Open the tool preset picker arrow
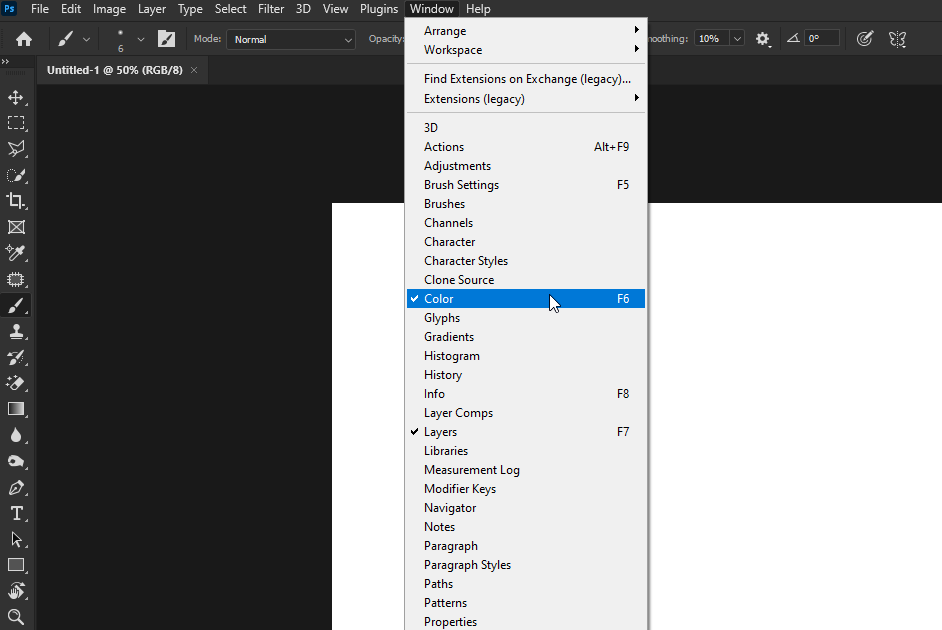Image resolution: width=942 pixels, height=630 pixels. pyautogui.click(x=87, y=40)
